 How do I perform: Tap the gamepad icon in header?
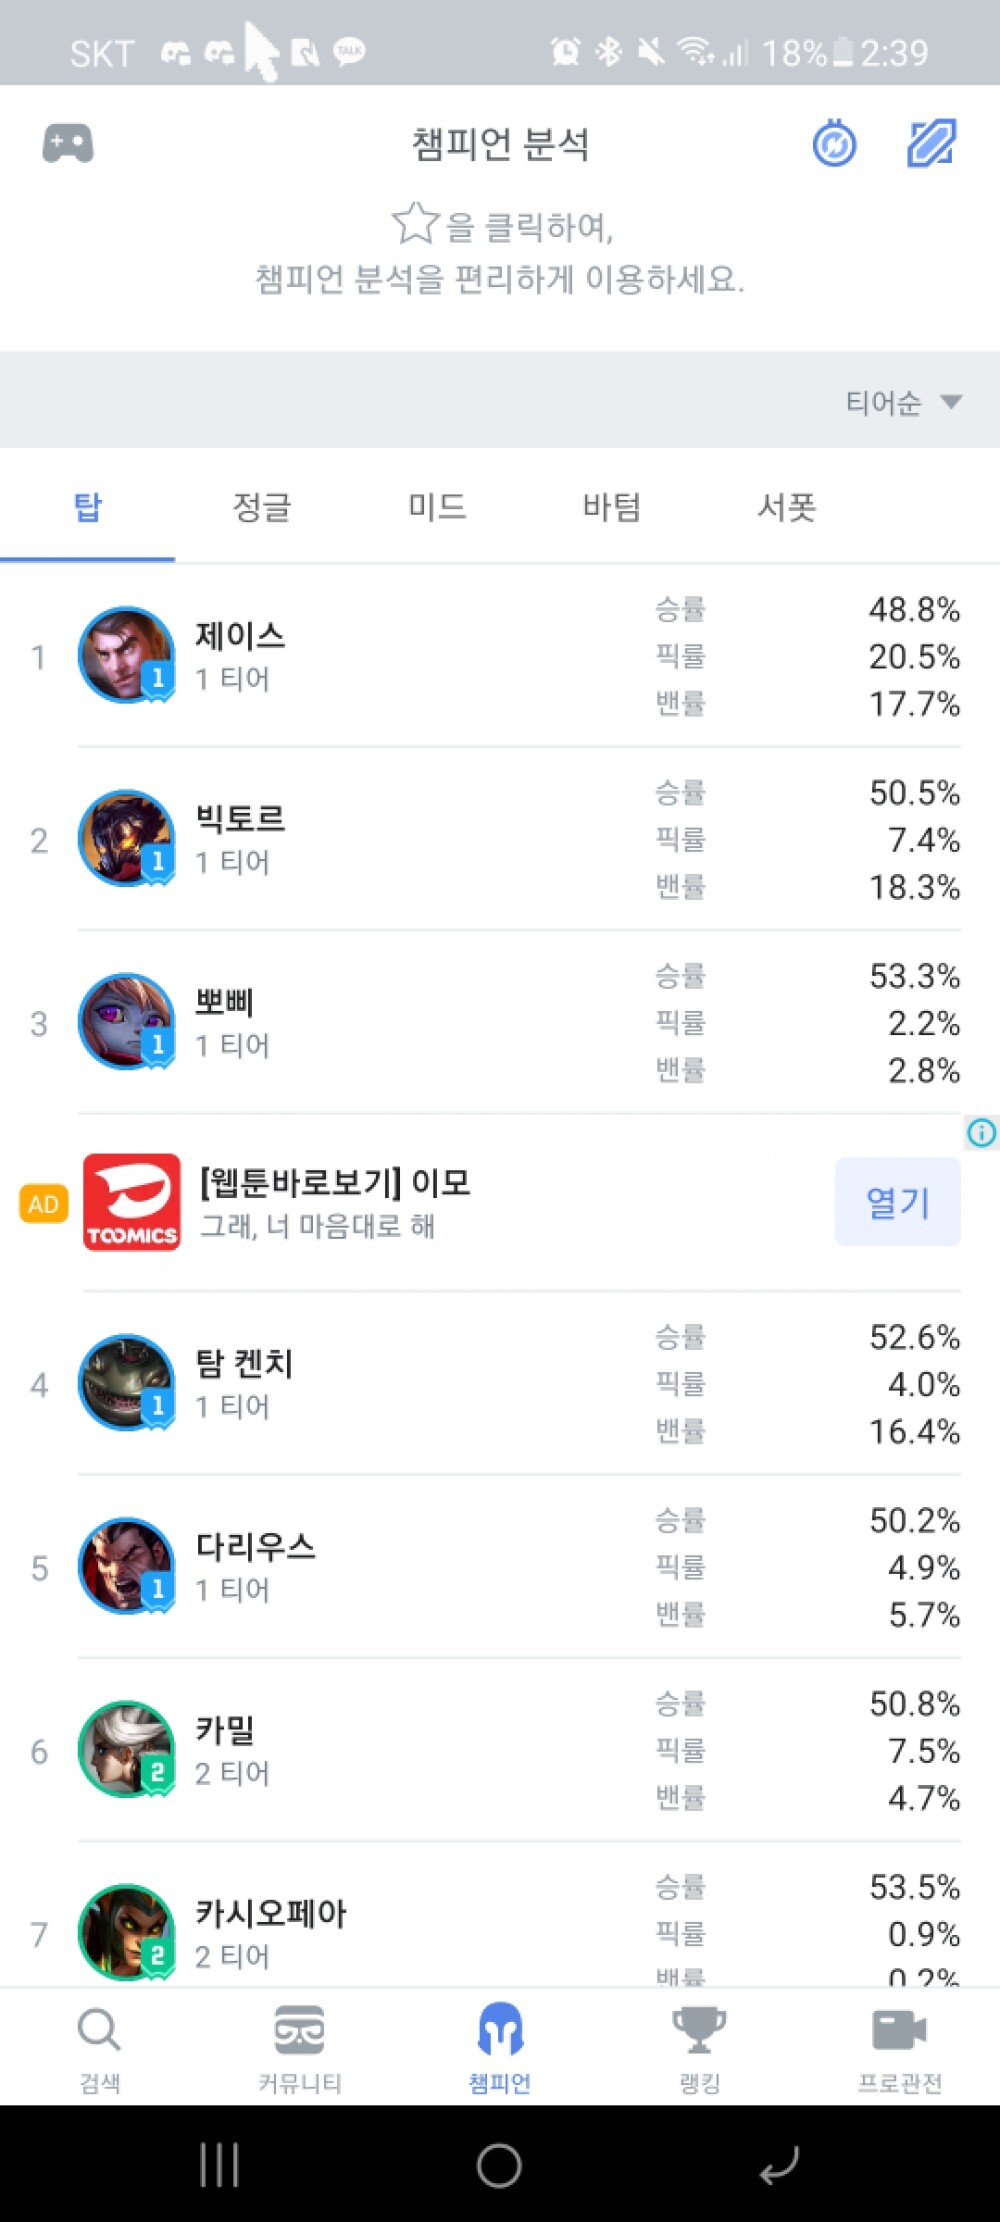click(x=68, y=144)
